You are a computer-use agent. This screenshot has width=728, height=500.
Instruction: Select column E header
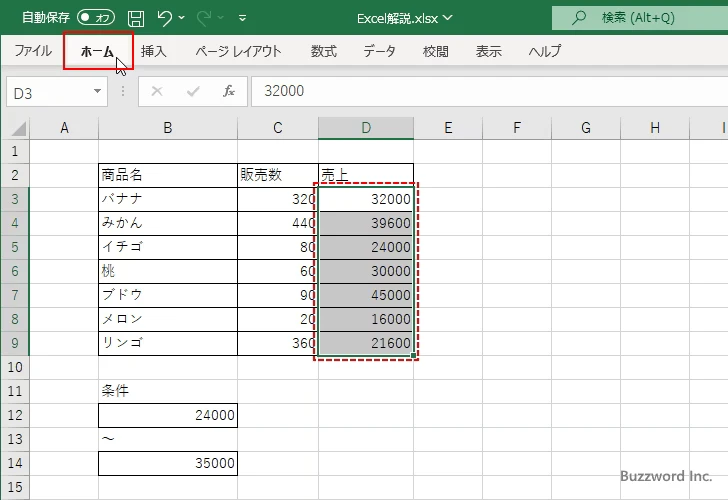448,128
